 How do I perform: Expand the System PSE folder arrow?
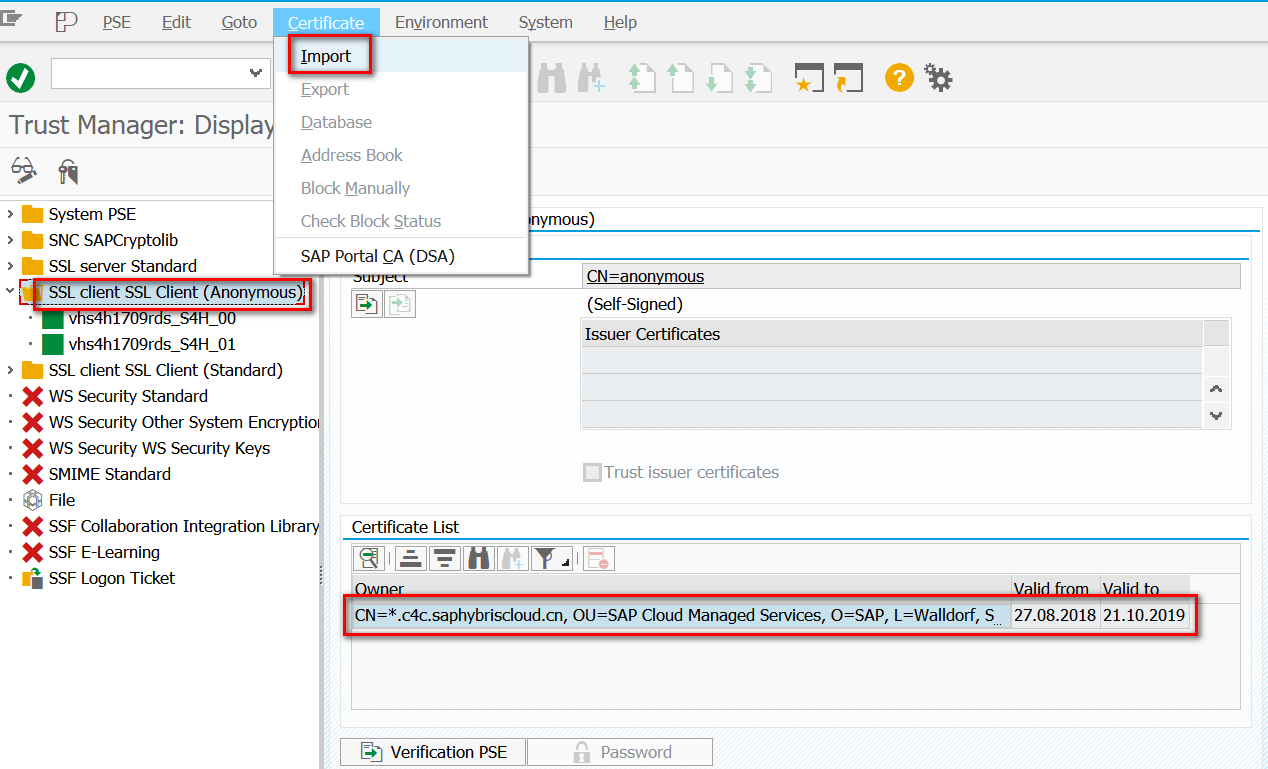click(x=10, y=214)
